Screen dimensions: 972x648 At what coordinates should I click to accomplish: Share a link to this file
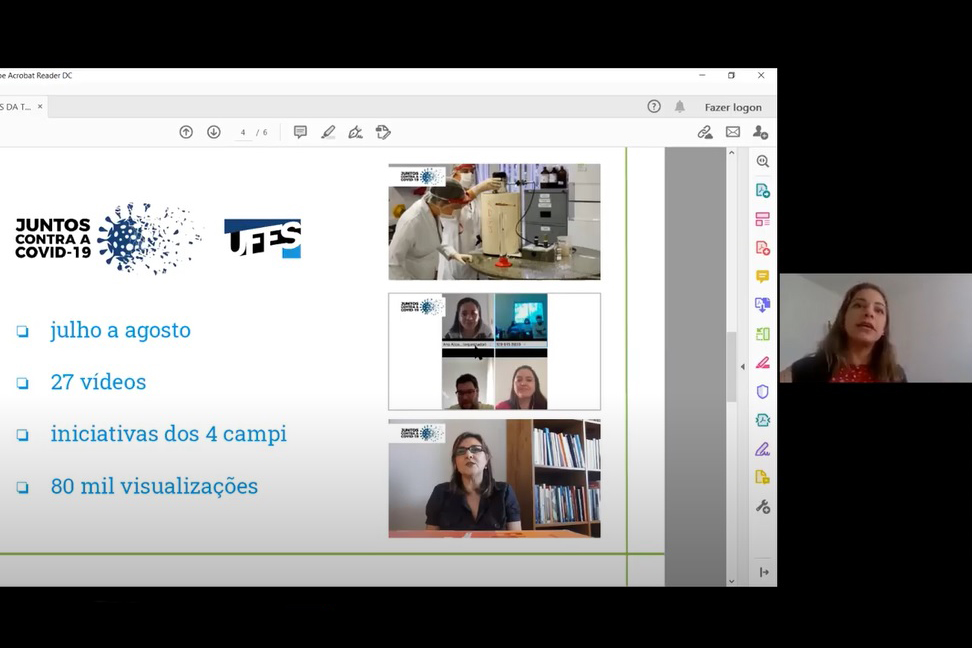[705, 132]
